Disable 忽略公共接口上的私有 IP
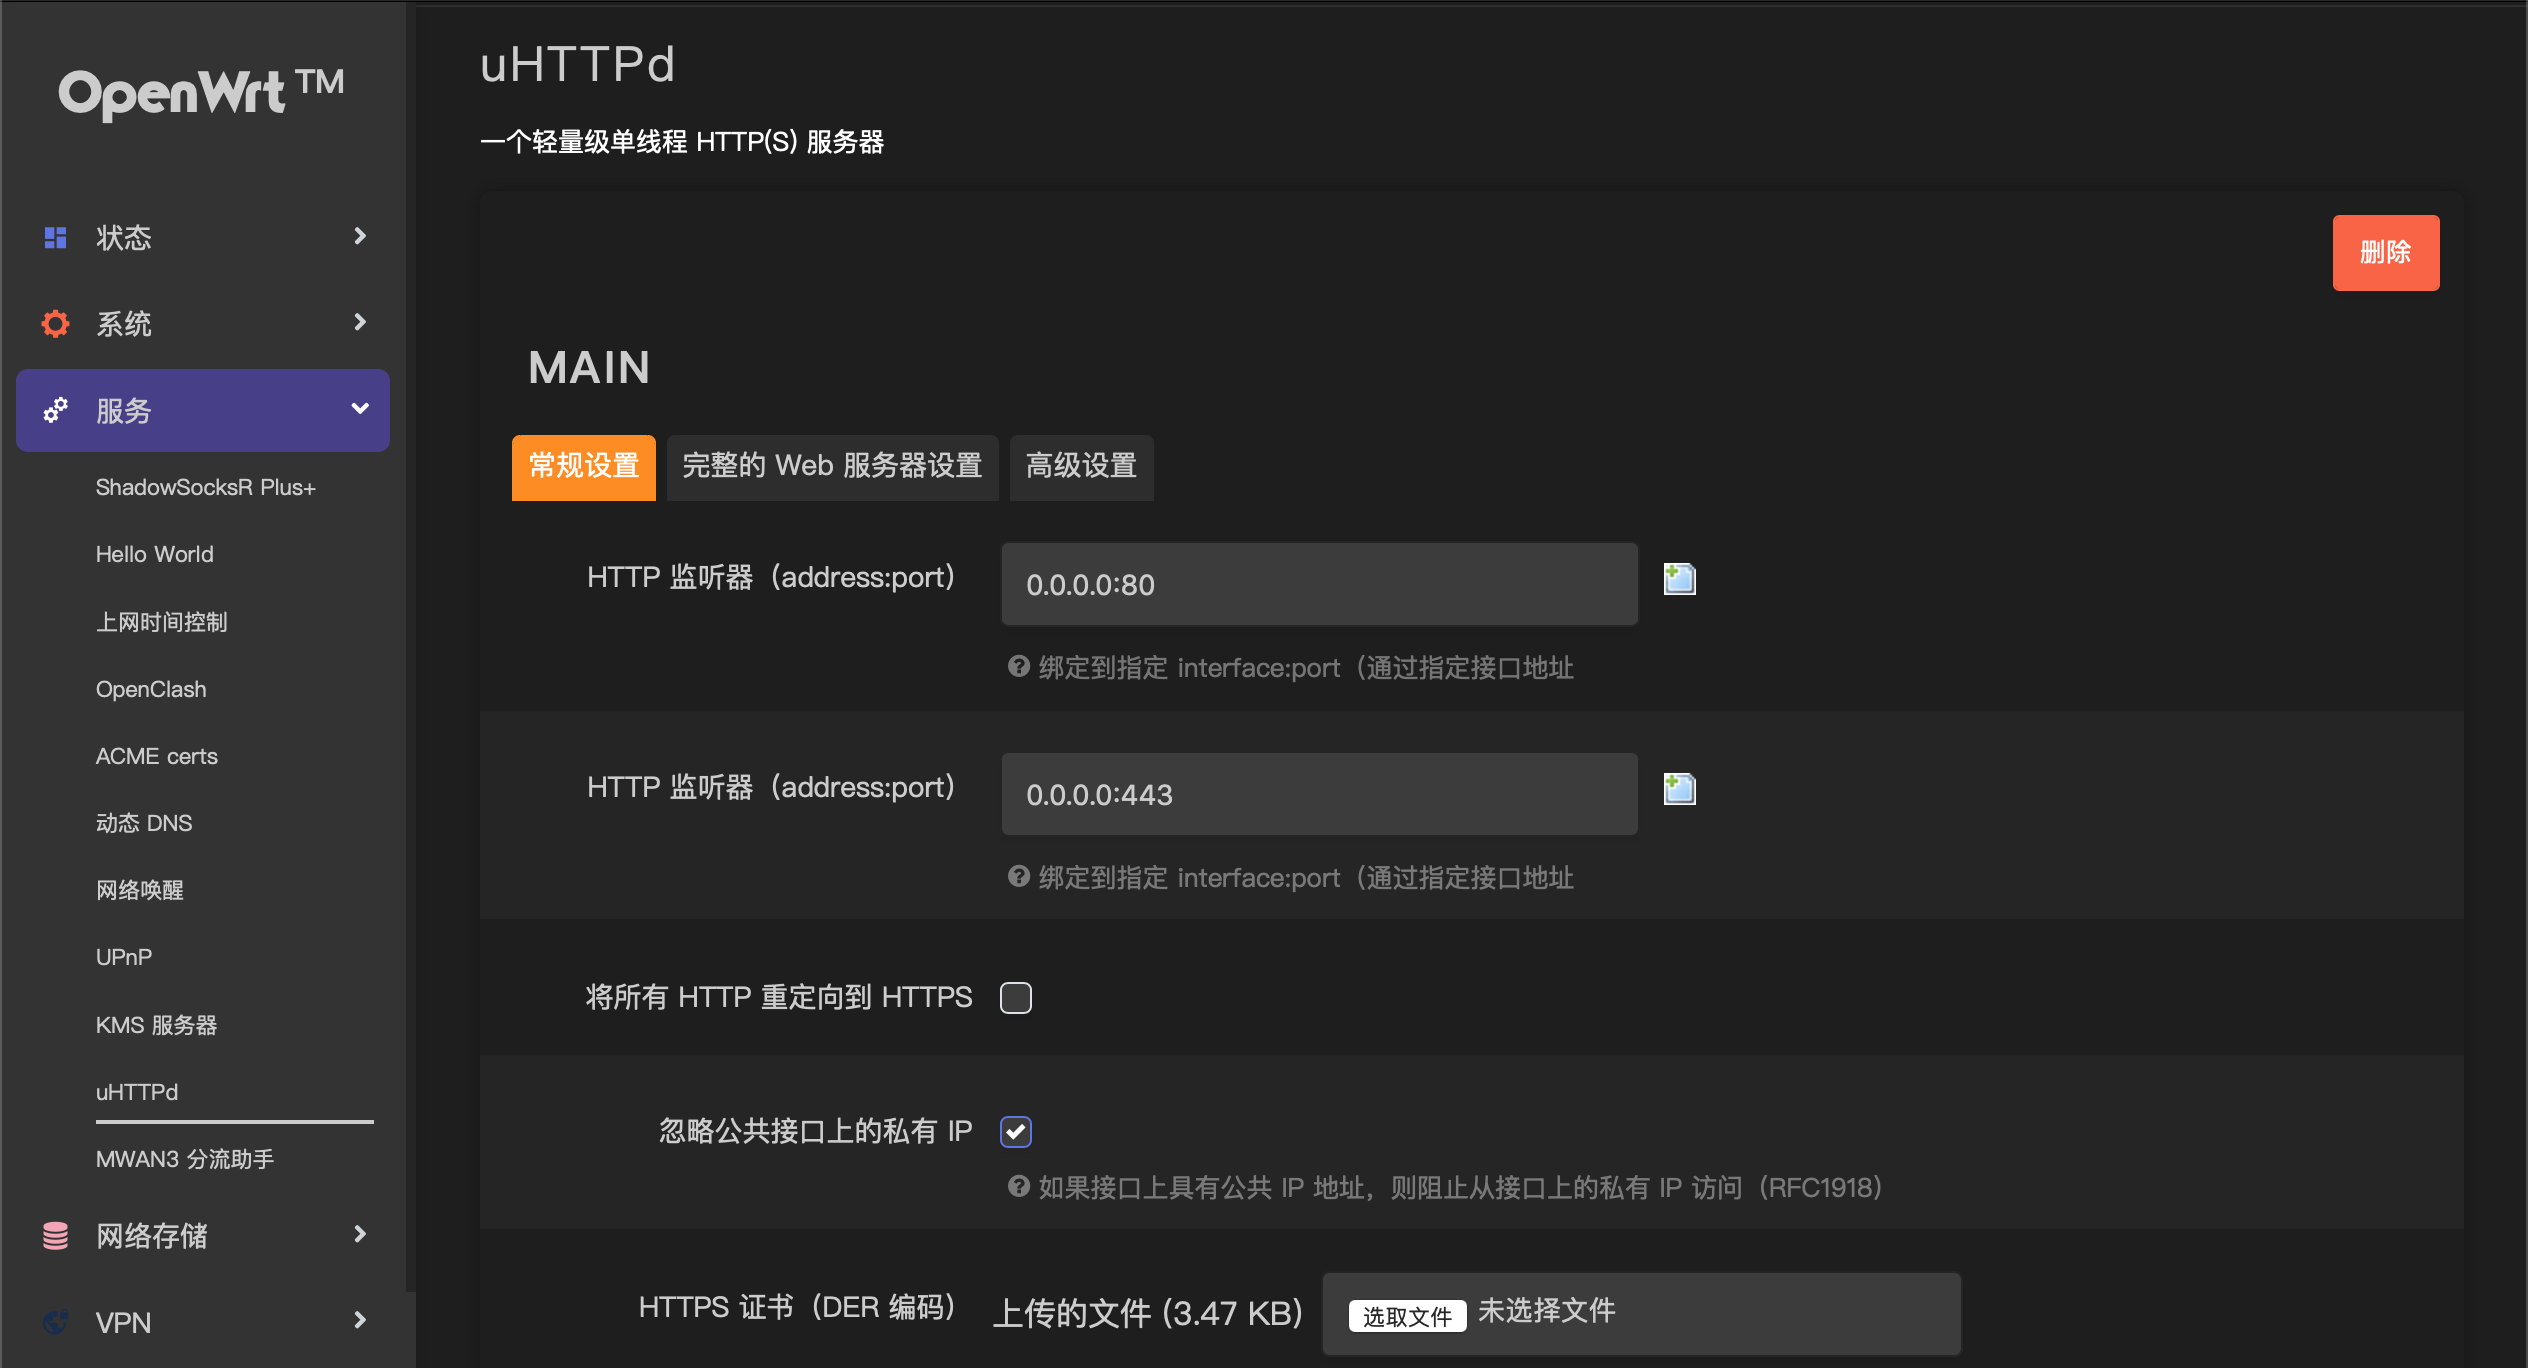The width and height of the screenshot is (2528, 1368). pyautogui.click(x=1015, y=1131)
